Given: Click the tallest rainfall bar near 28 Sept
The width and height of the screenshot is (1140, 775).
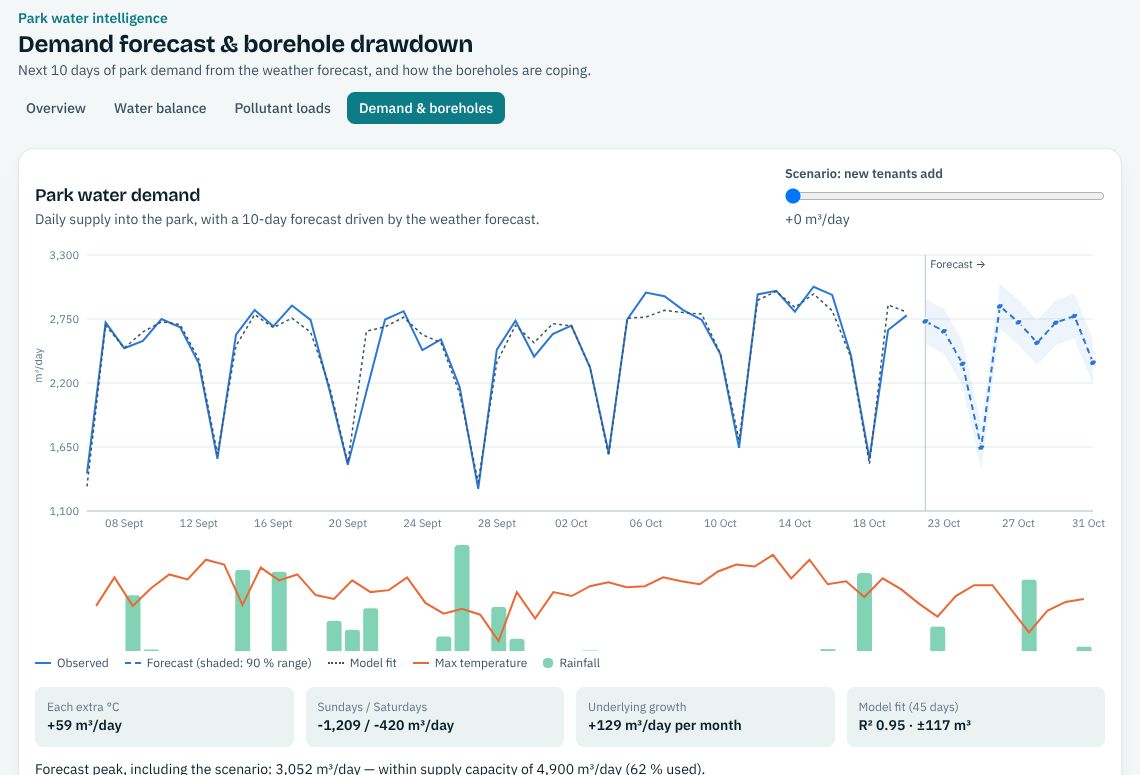Looking at the screenshot, I should [x=462, y=598].
